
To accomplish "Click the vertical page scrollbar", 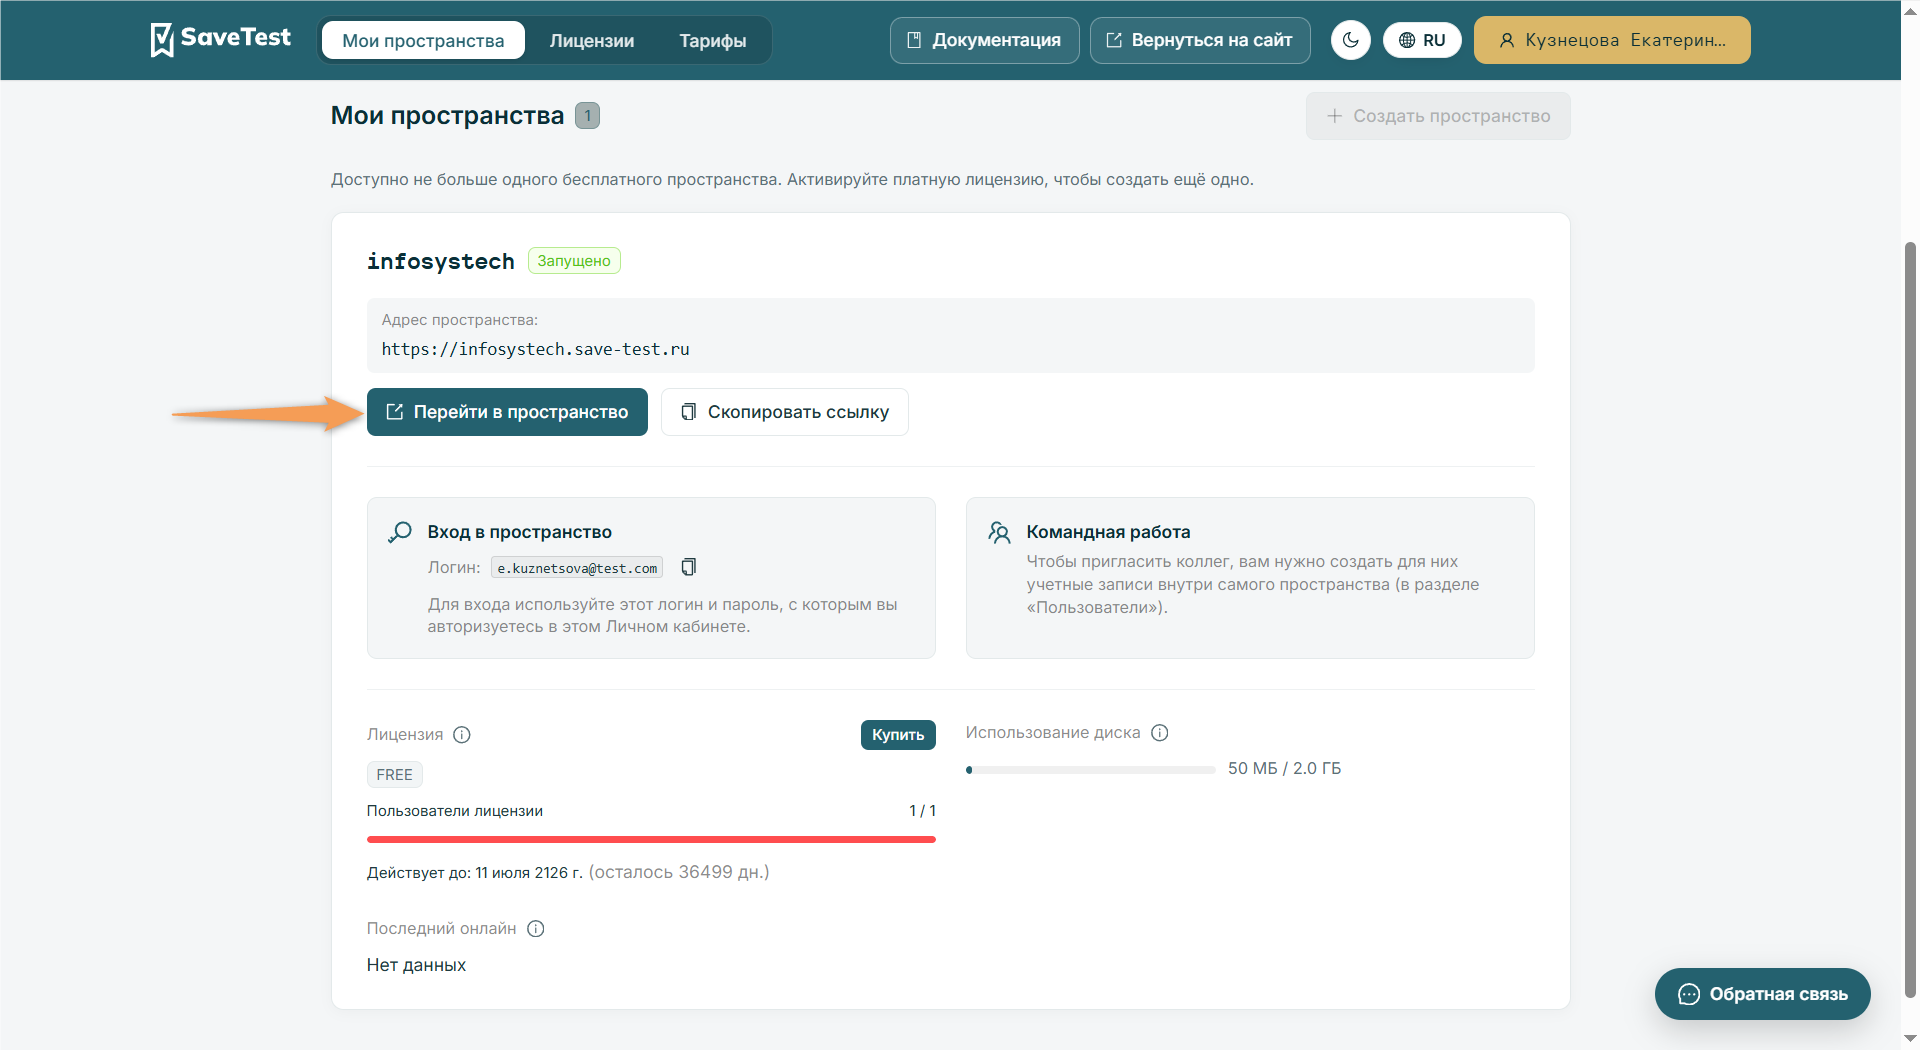I will (1910, 620).
